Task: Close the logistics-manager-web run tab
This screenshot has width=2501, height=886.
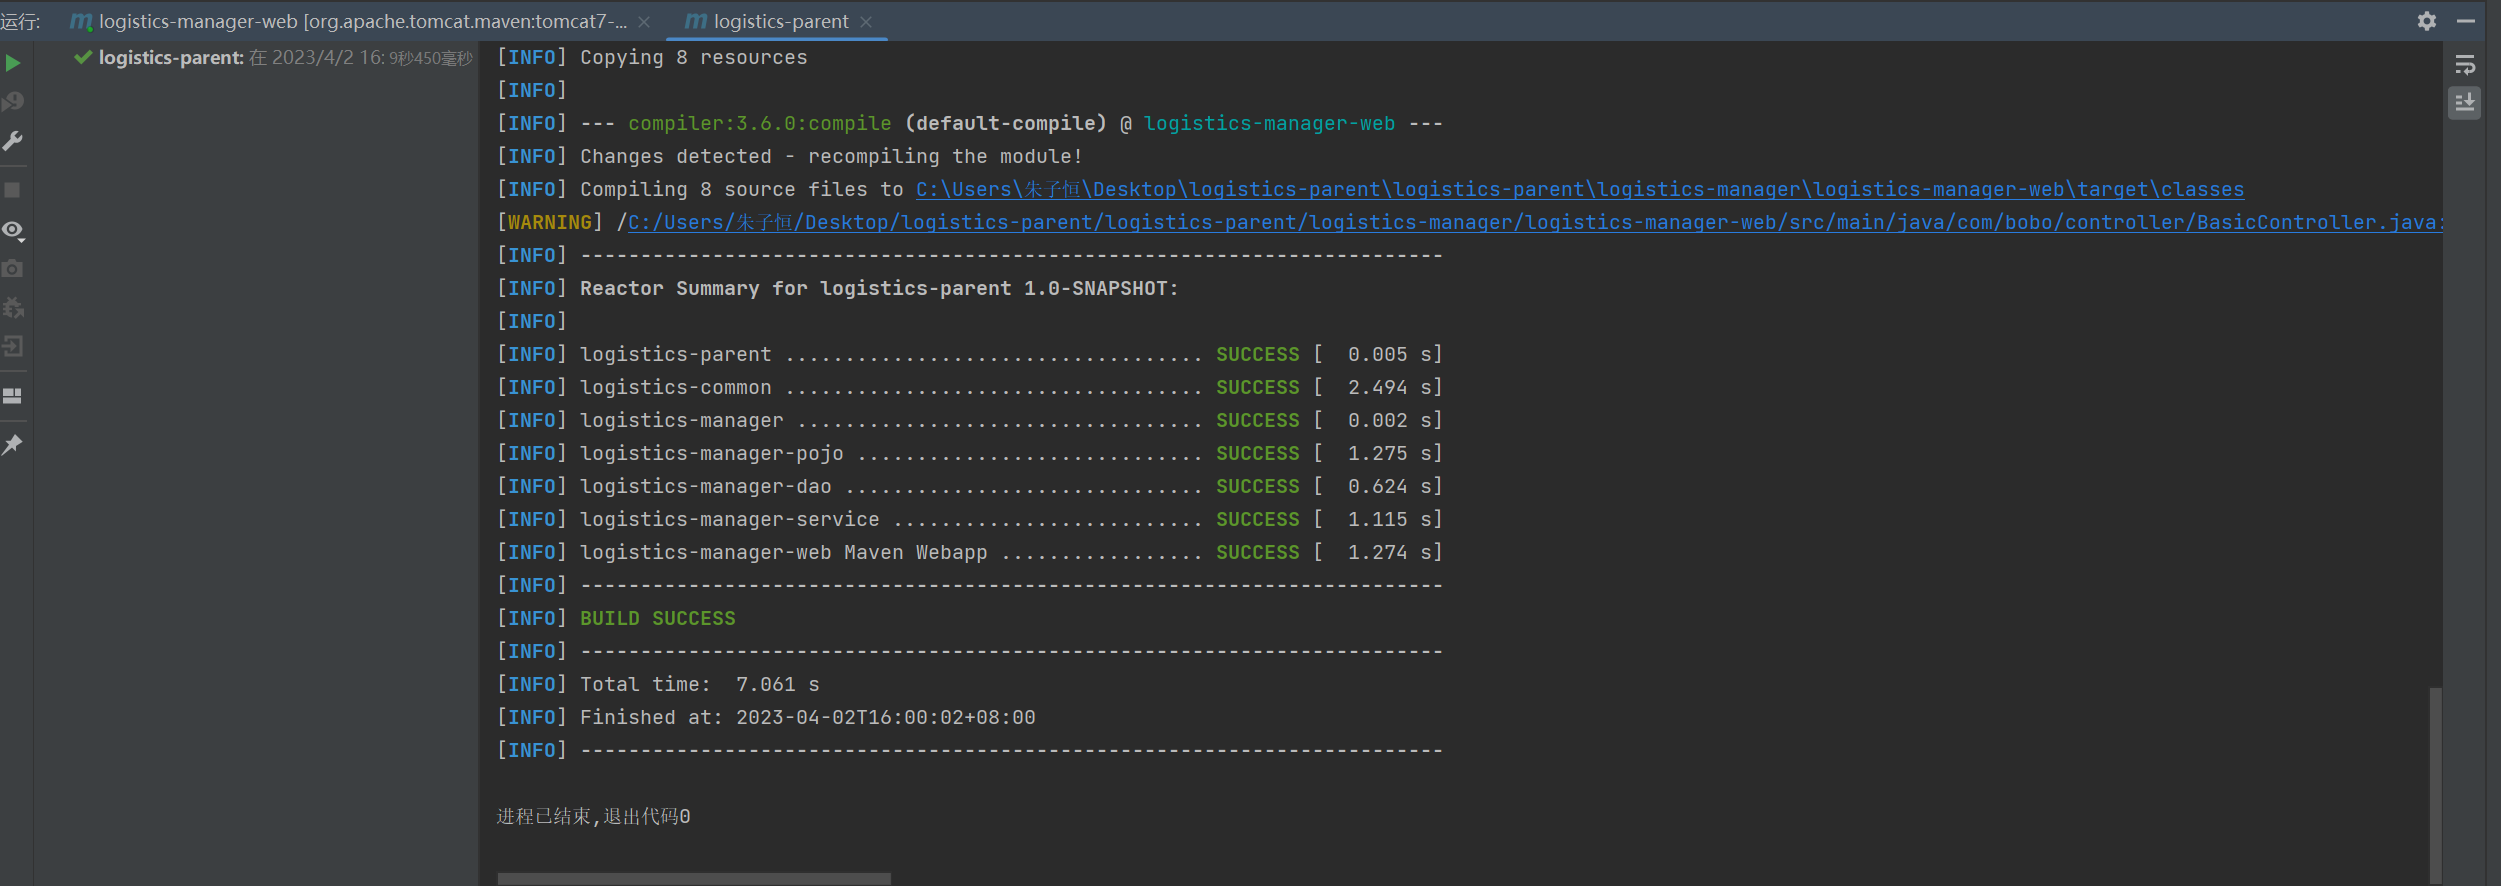Action: [x=644, y=22]
